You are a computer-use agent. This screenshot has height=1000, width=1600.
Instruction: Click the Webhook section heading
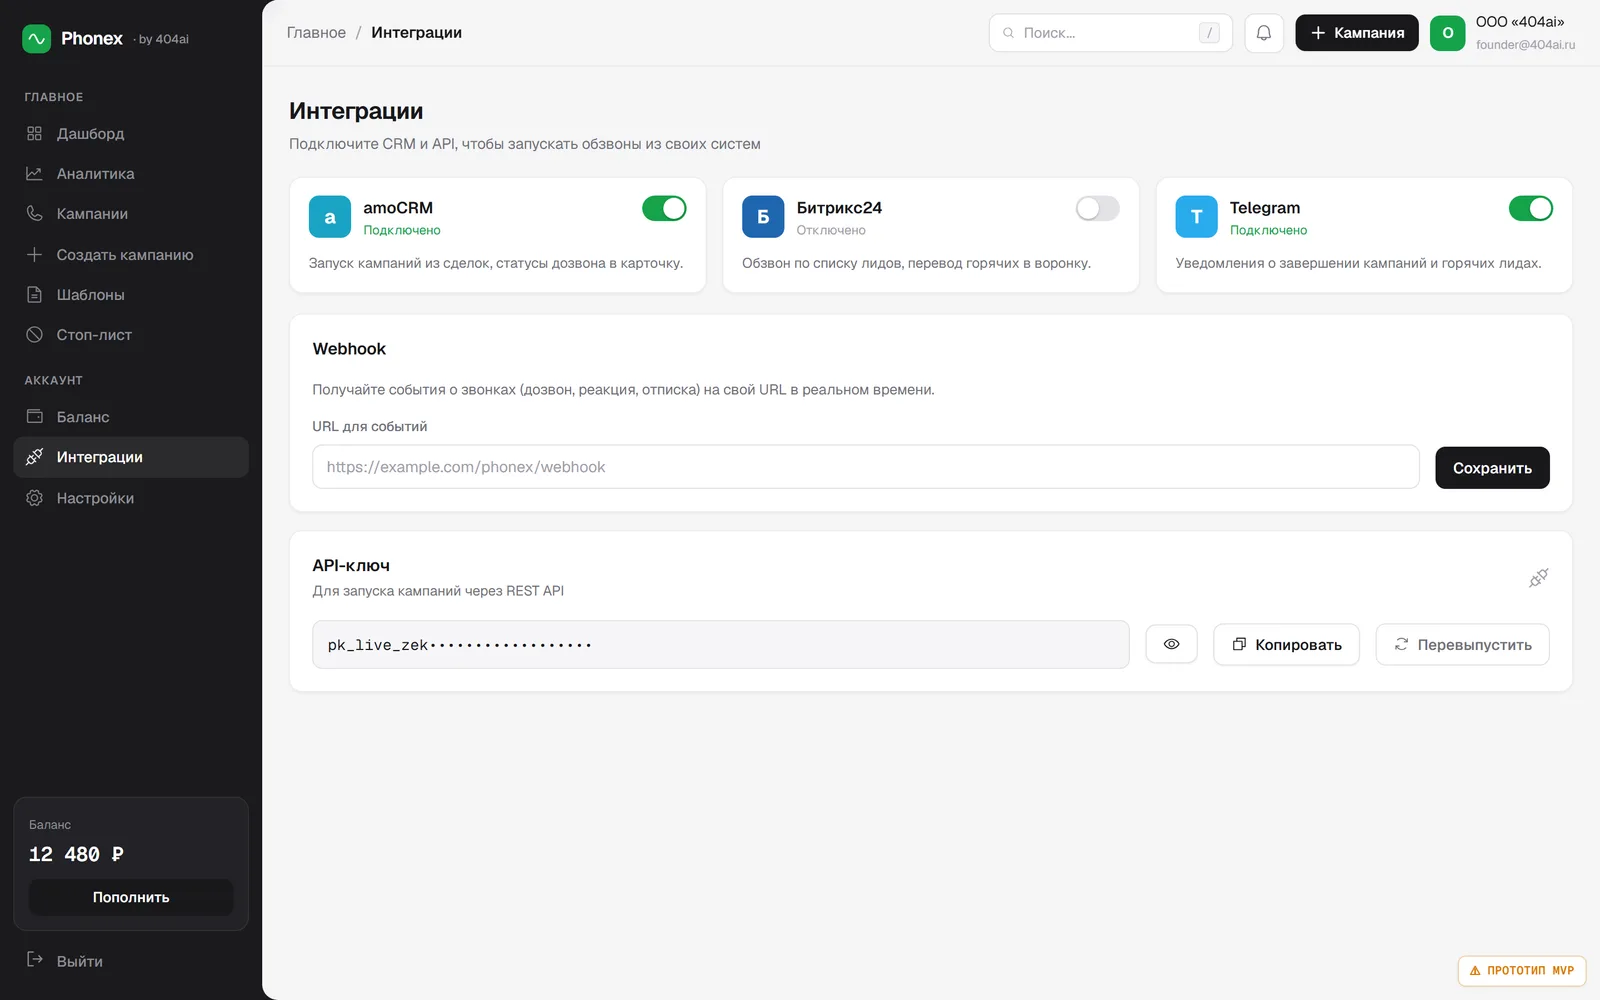click(x=349, y=349)
